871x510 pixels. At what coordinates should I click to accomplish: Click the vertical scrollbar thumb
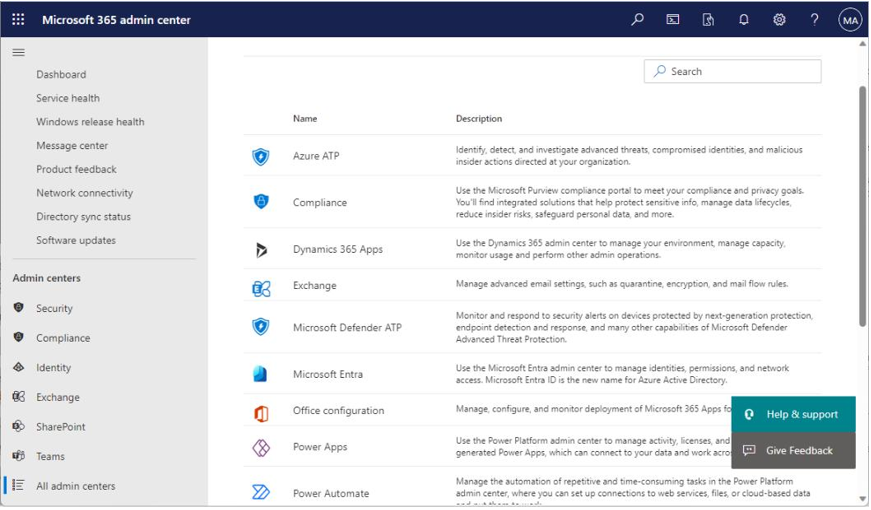click(x=863, y=206)
